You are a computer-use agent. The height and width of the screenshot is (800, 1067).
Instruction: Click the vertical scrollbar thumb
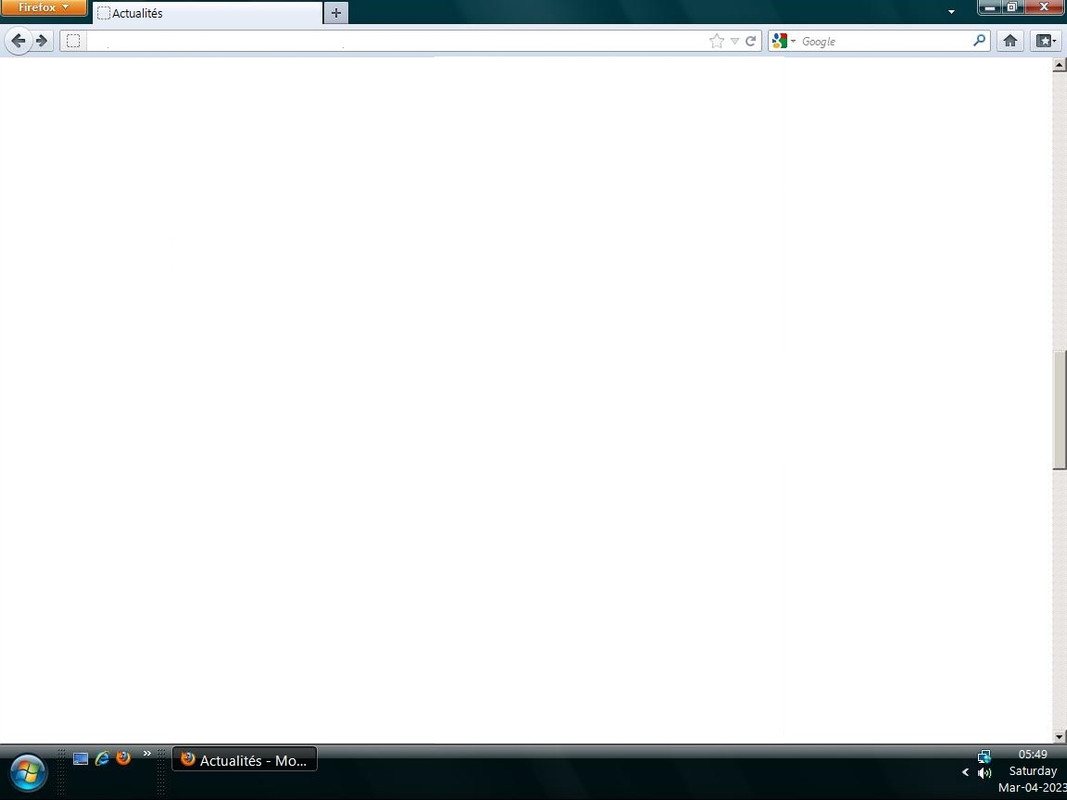tap(1059, 410)
